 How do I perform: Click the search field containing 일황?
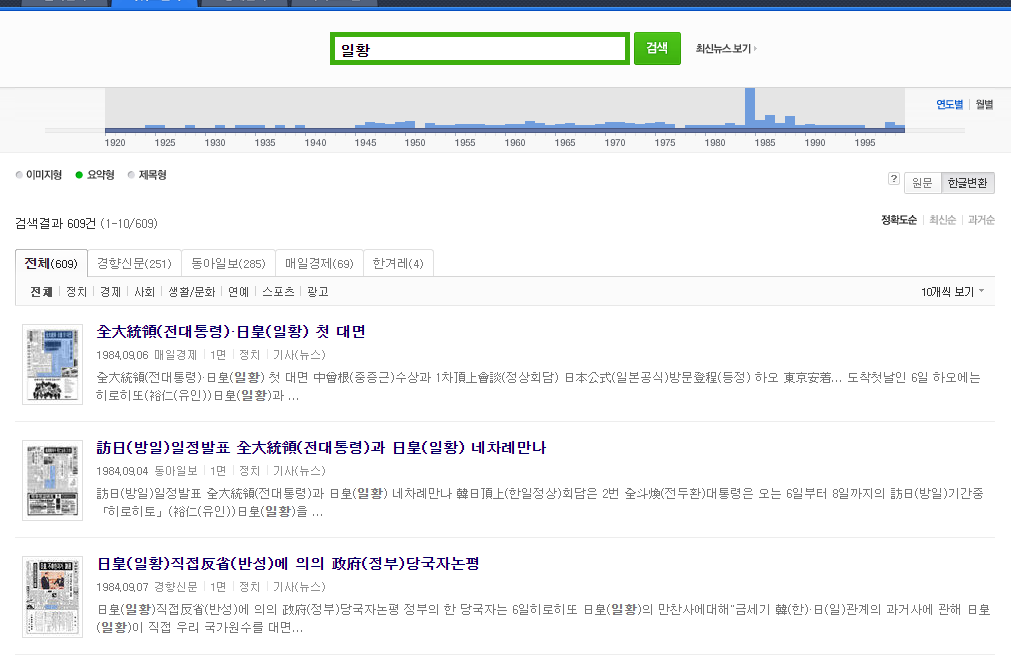(479, 49)
